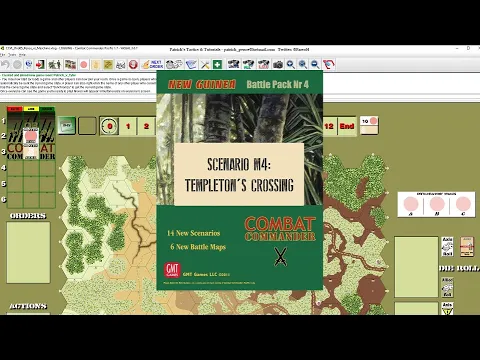The image size is (480, 360).
Task: Open the Tools menu
Action: (x=12, y=54)
